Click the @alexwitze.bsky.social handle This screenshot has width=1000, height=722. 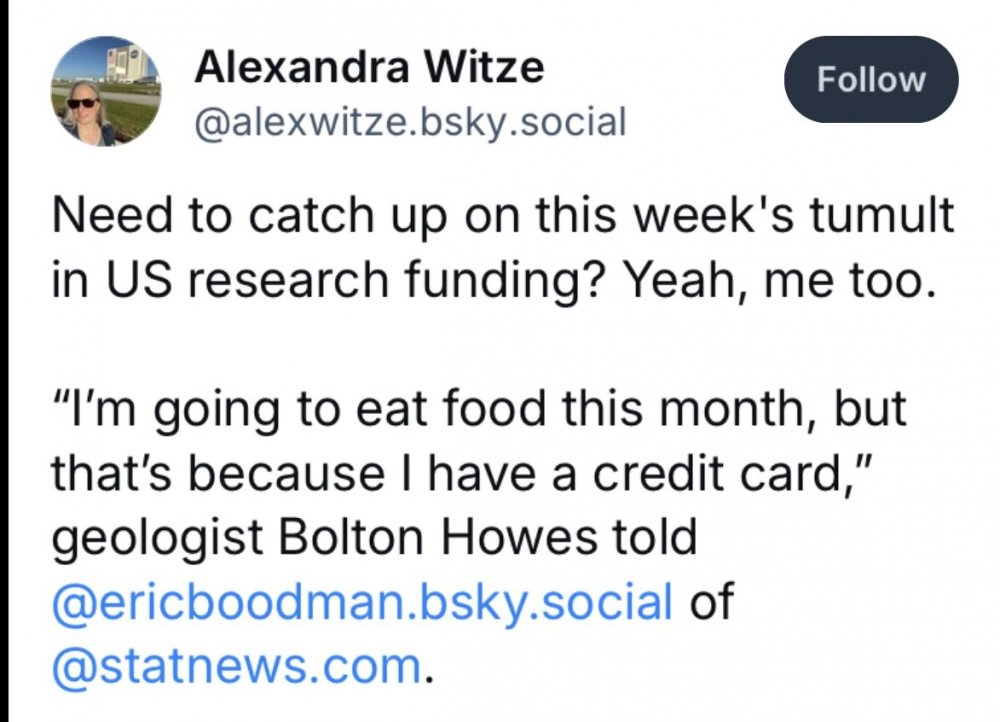[x=410, y=122]
